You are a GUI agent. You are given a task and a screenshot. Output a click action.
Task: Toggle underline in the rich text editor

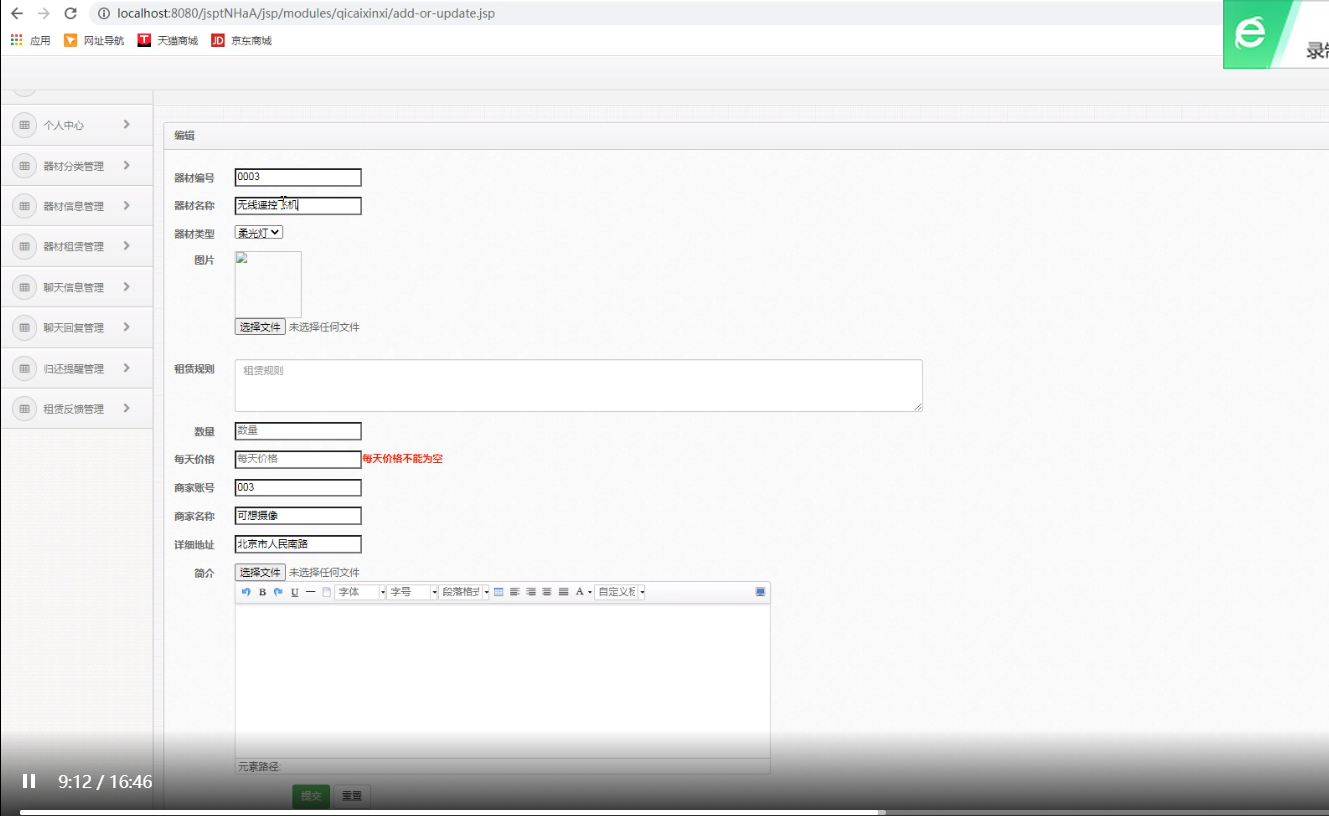295,592
